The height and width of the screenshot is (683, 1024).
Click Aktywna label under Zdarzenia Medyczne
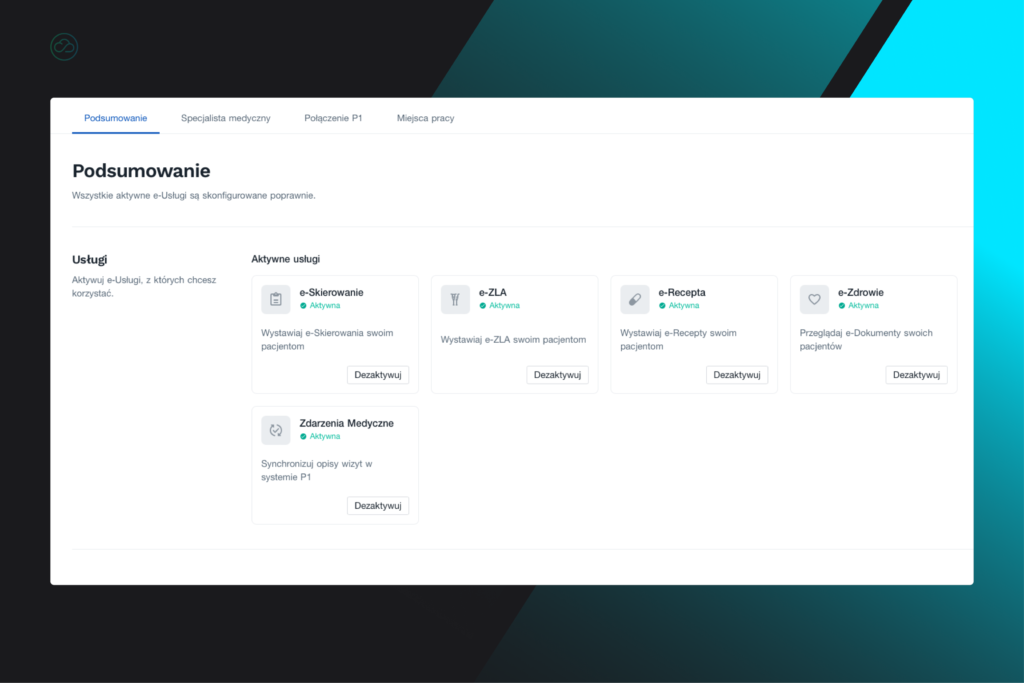(325, 436)
